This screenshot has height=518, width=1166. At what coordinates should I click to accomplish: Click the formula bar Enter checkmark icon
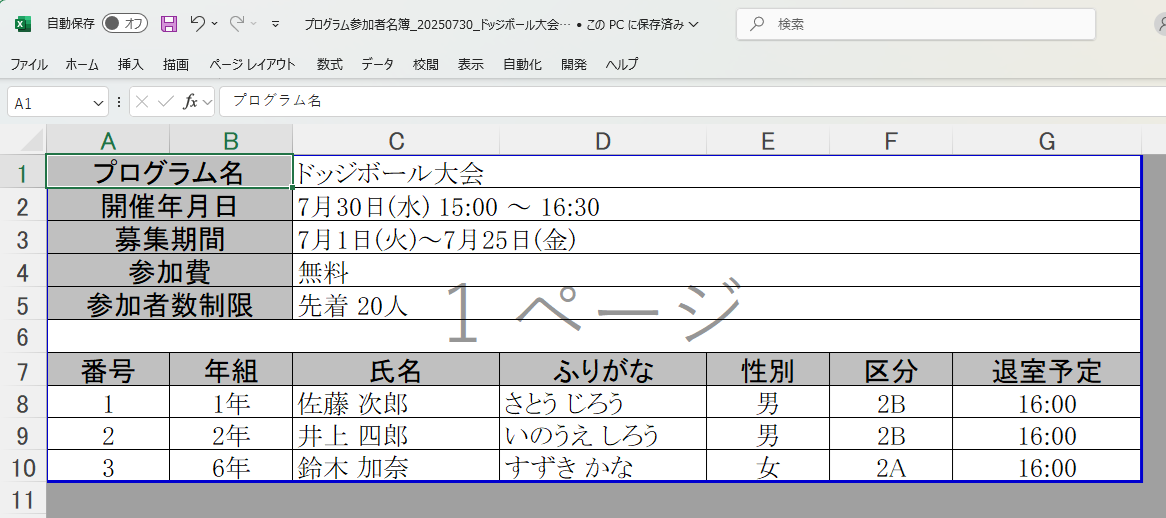click(x=165, y=102)
